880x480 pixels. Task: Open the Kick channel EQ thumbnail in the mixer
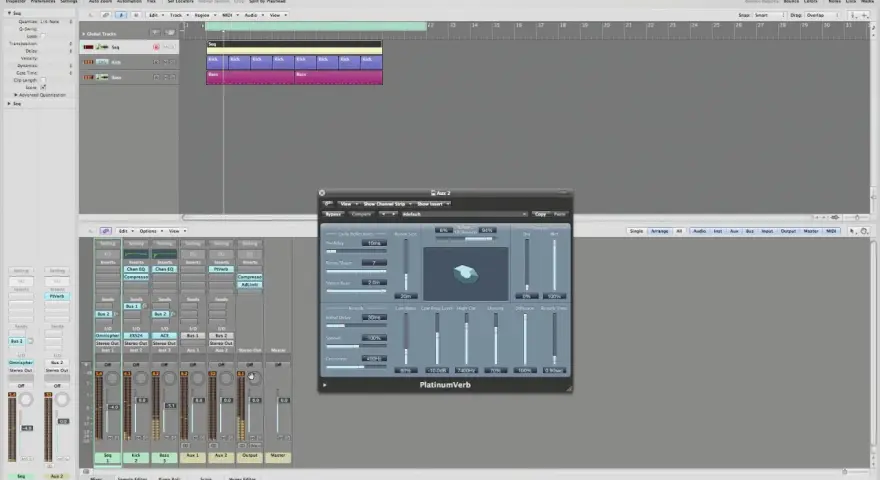(x=136, y=254)
